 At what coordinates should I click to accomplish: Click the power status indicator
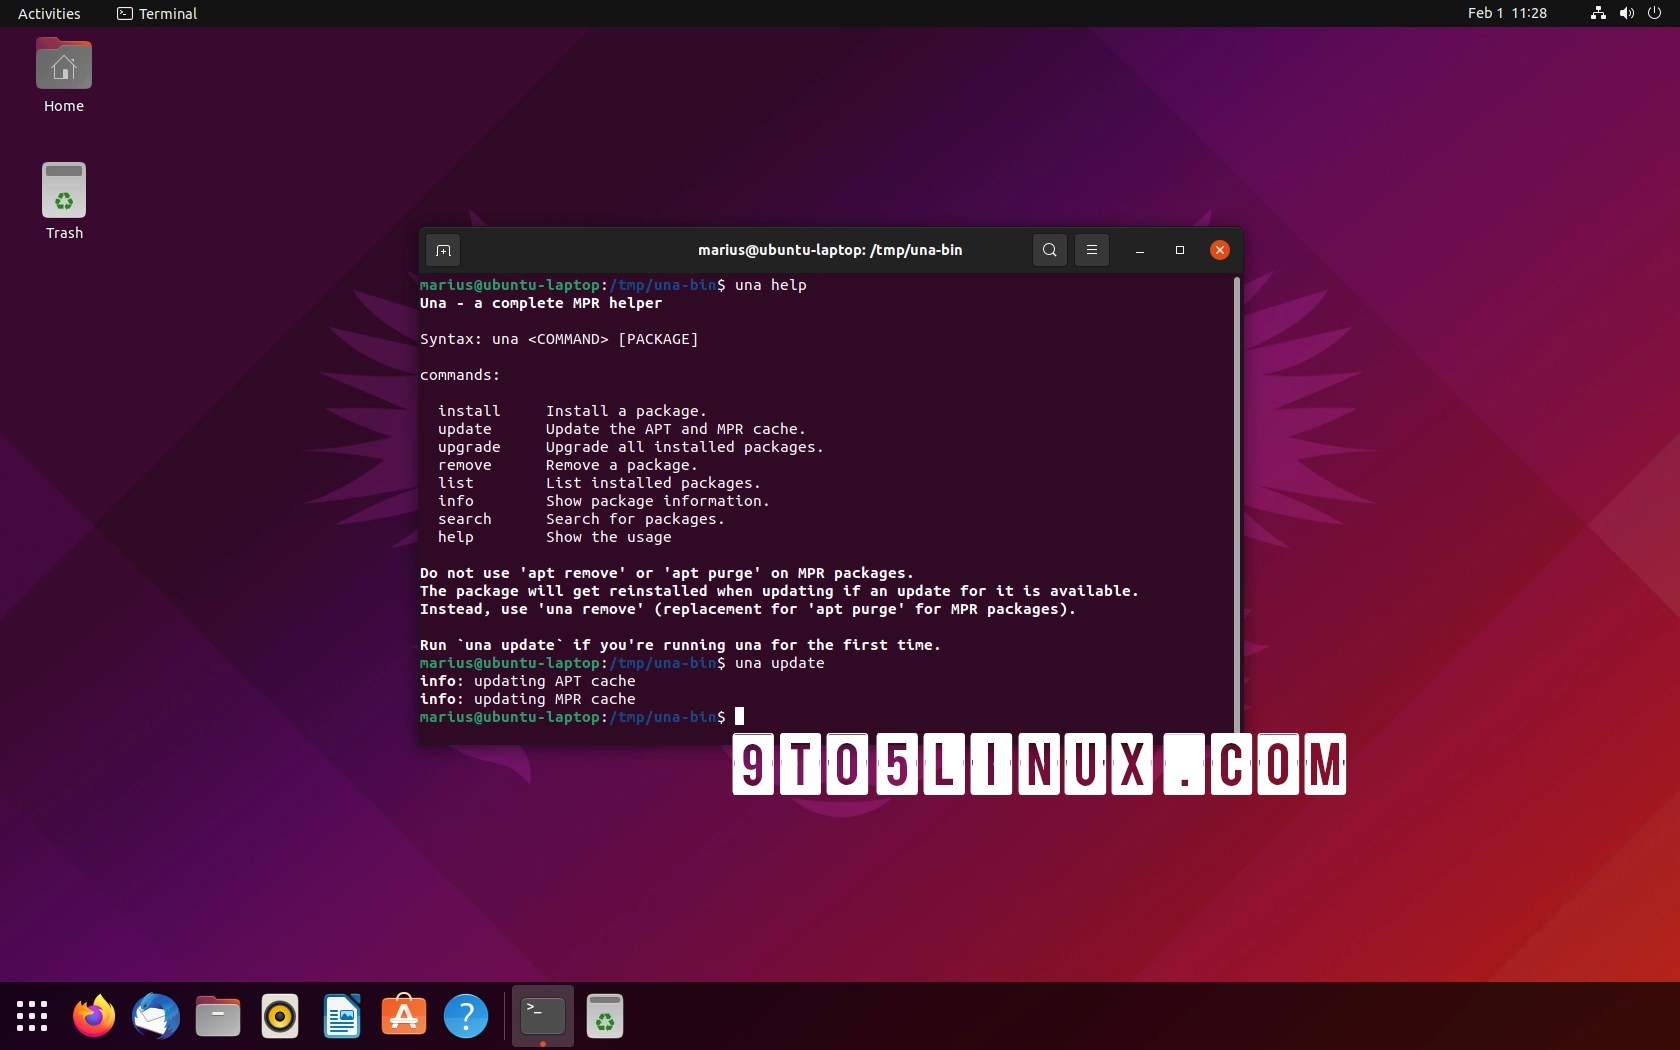pos(1655,13)
